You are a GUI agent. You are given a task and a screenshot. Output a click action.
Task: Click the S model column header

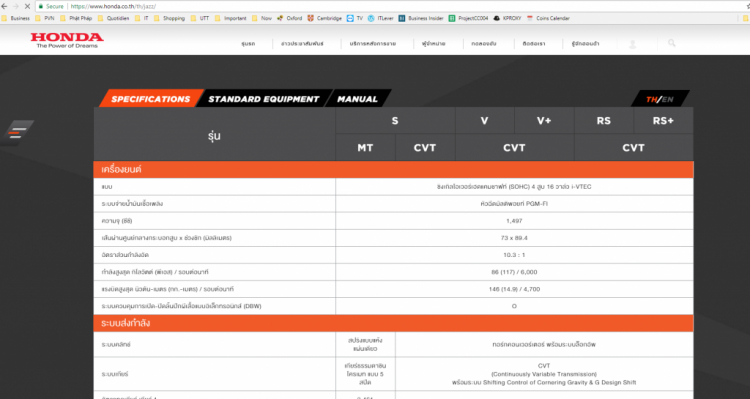tap(395, 121)
